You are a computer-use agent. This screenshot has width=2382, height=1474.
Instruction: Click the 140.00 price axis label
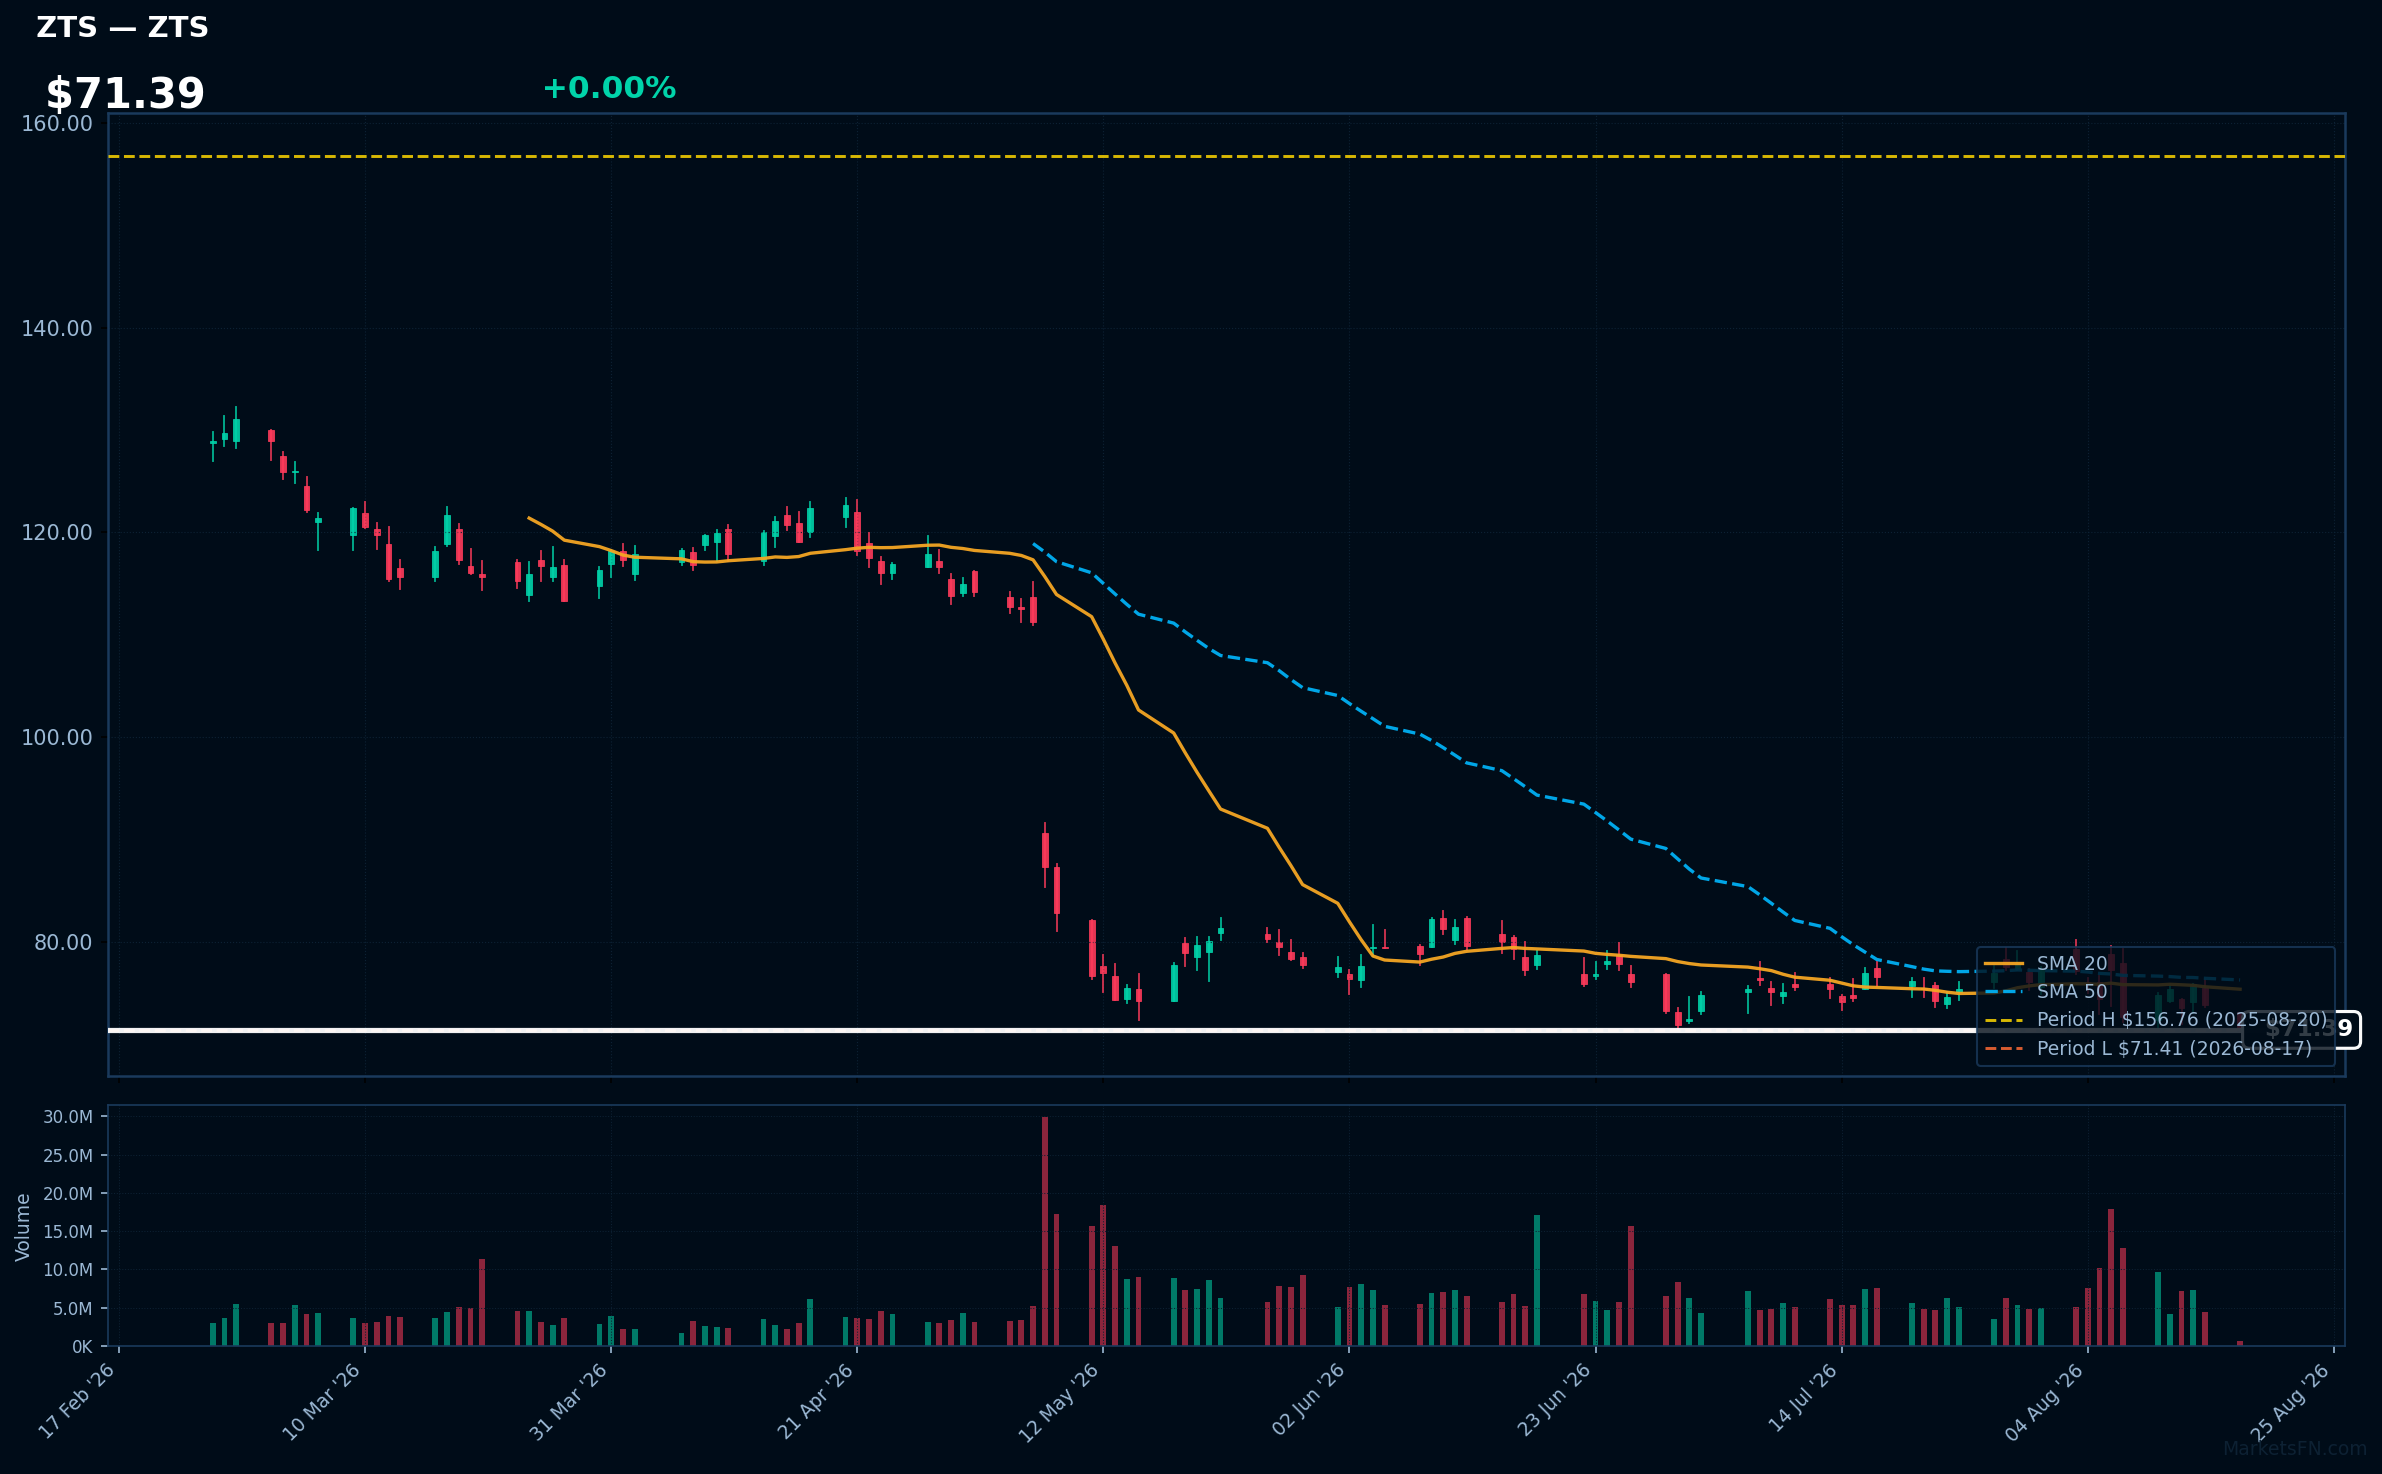[57, 329]
